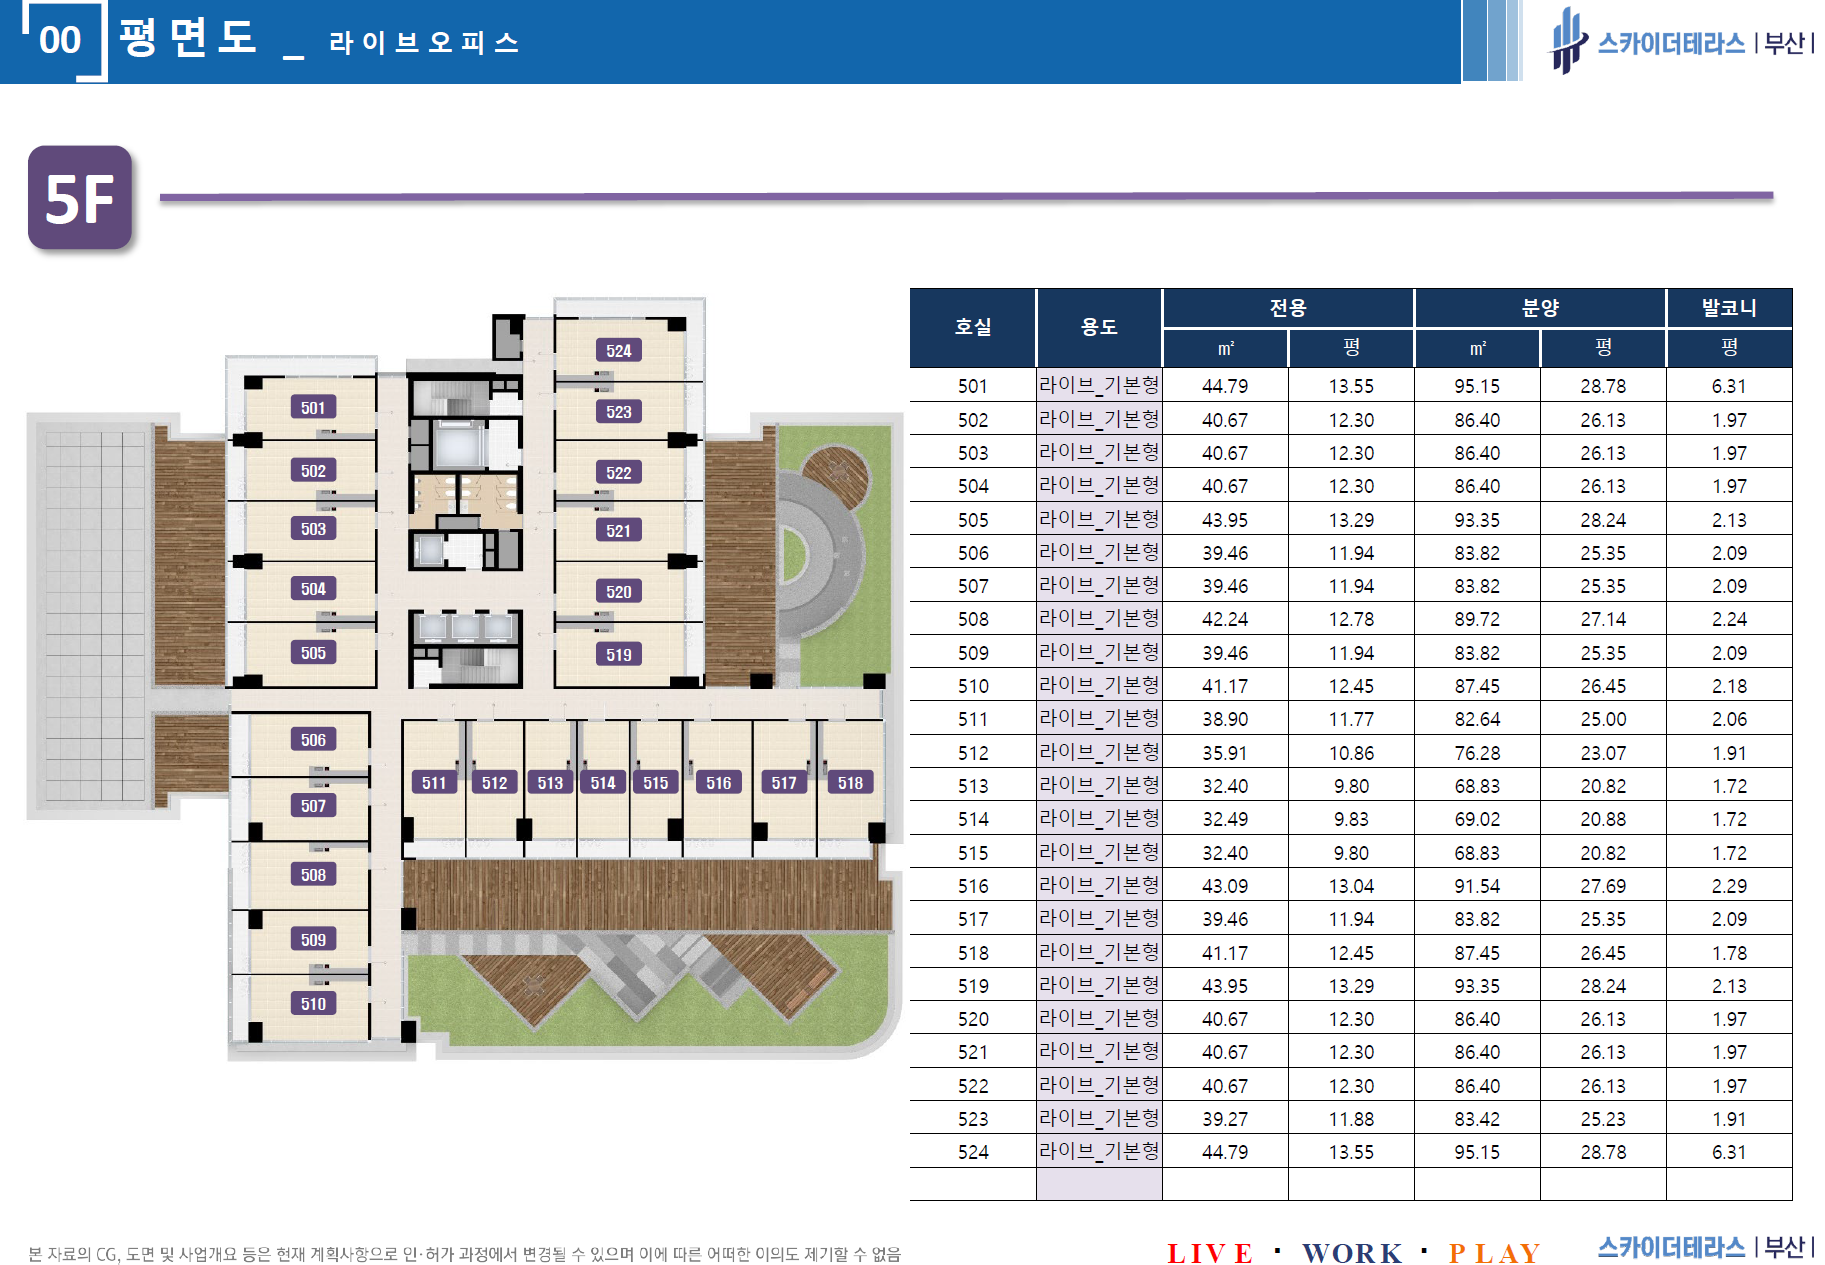The width and height of the screenshot is (1825, 1265).
Task: Select room label 505 on the floor plan
Action: [313, 652]
